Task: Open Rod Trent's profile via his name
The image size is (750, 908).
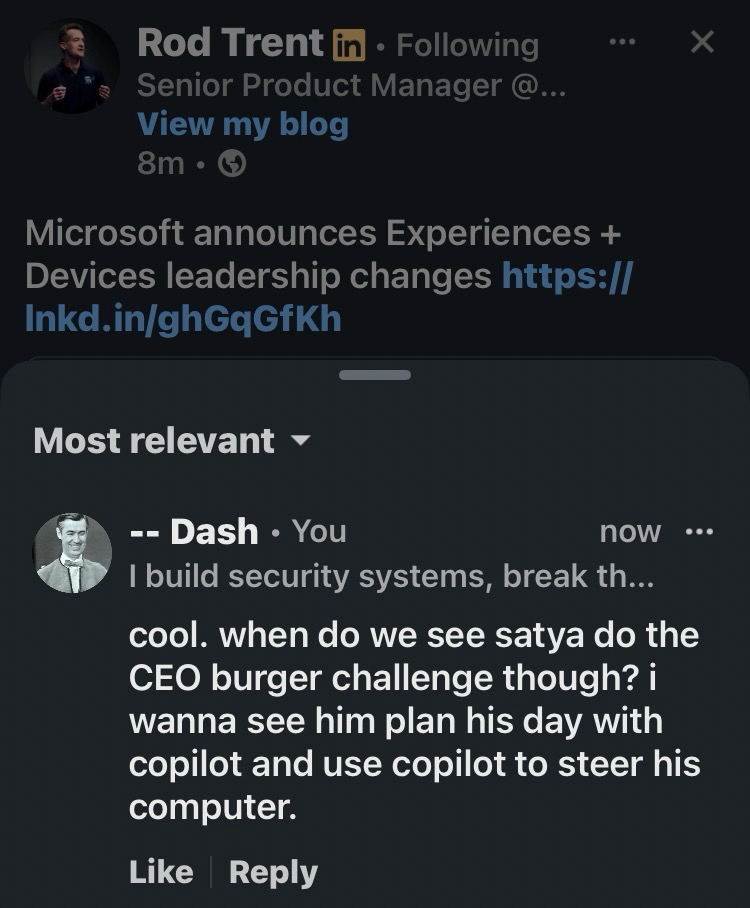Action: (230, 43)
